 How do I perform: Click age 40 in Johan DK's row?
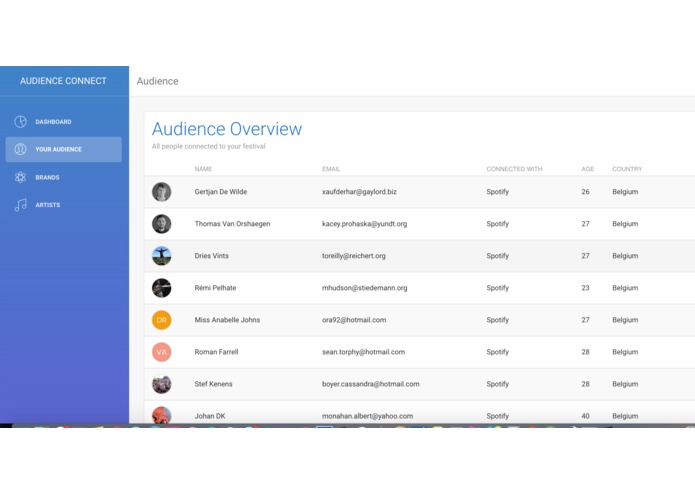[x=586, y=416]
